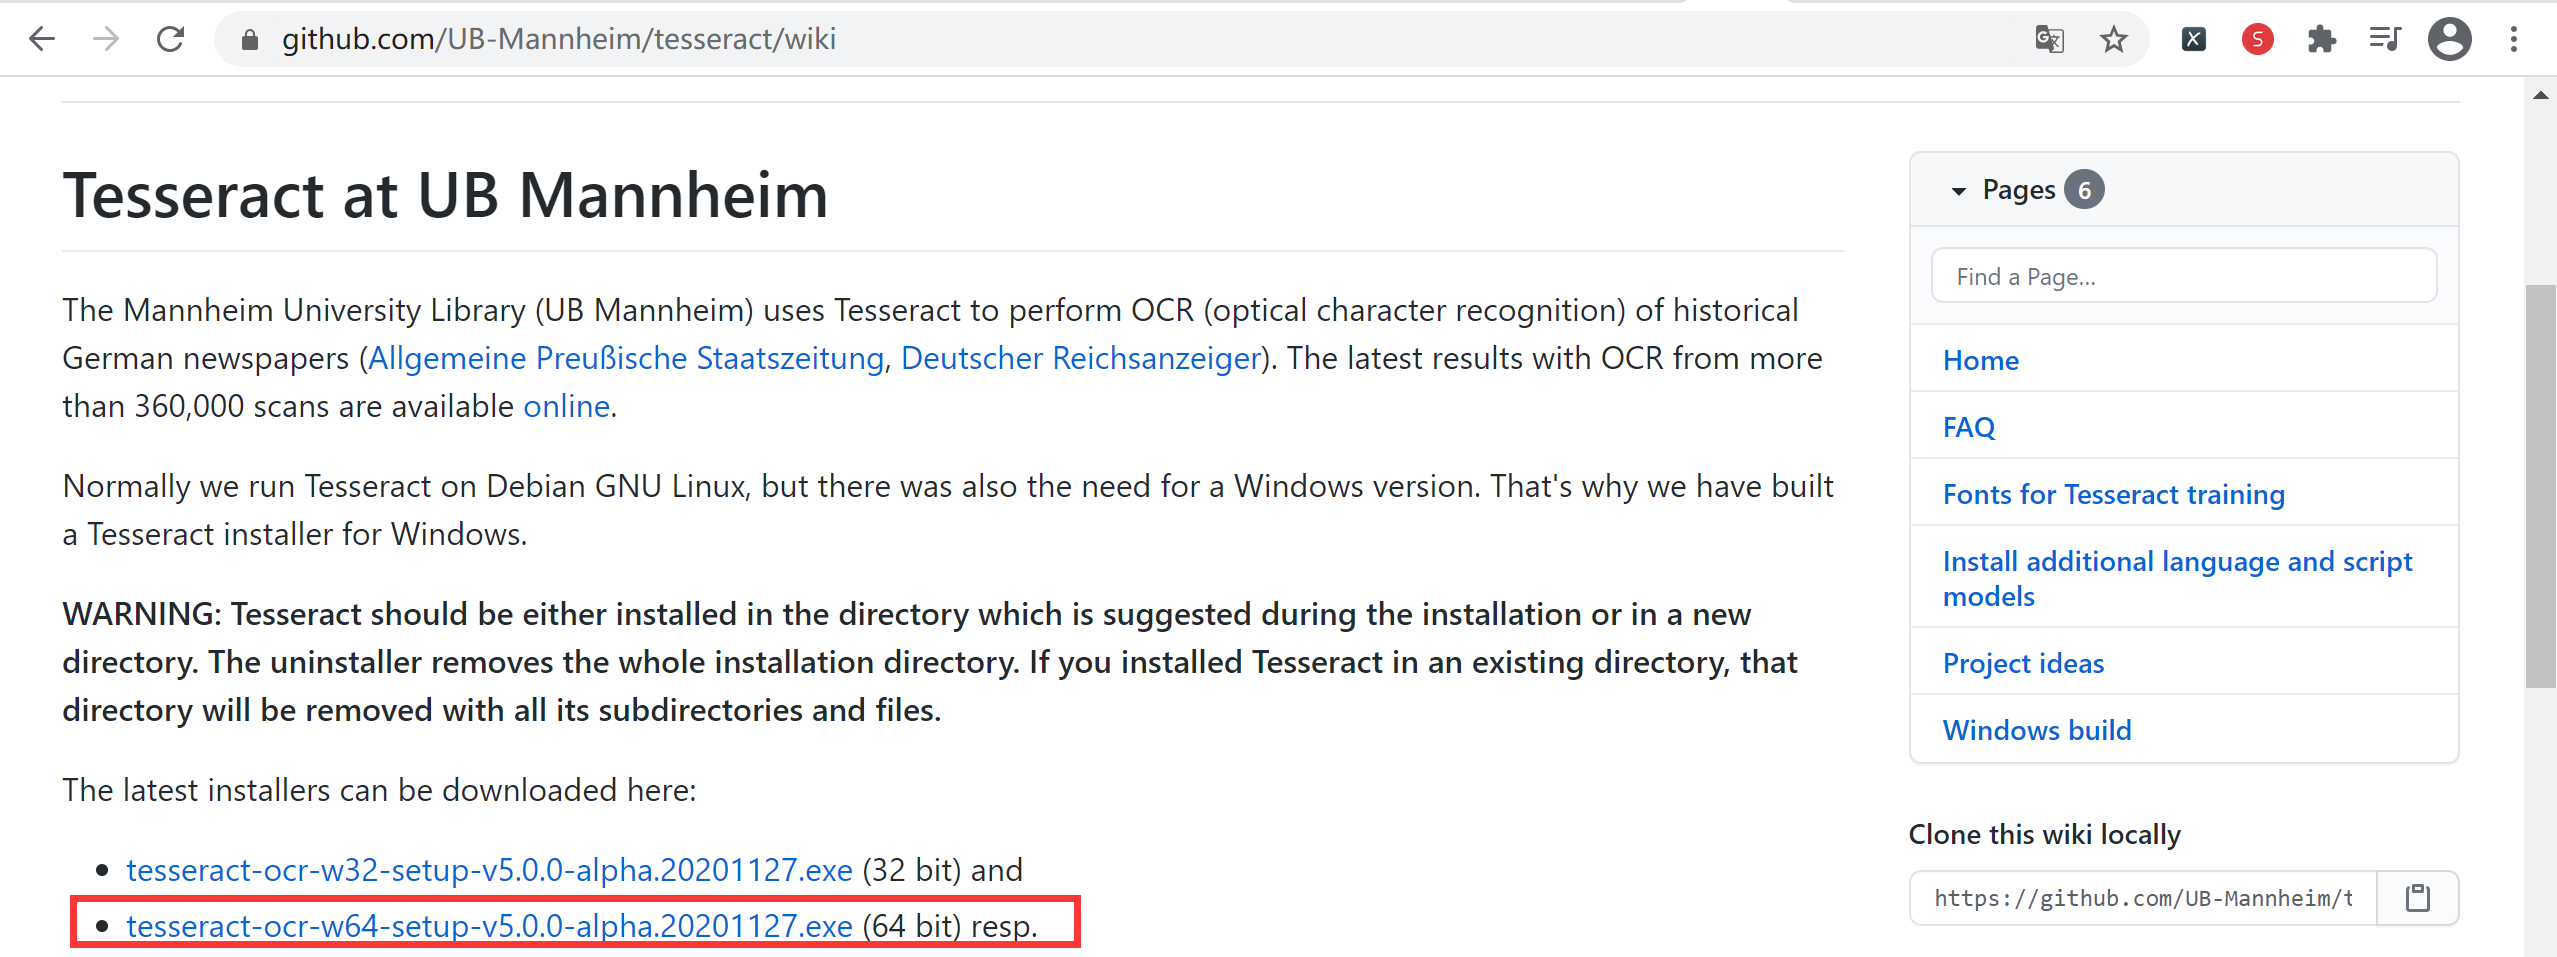The height and width of the screenshot is (957, 2557).
Task: Copy the wiki clone URL to clipboard
Action: (x=2417, y=898)
